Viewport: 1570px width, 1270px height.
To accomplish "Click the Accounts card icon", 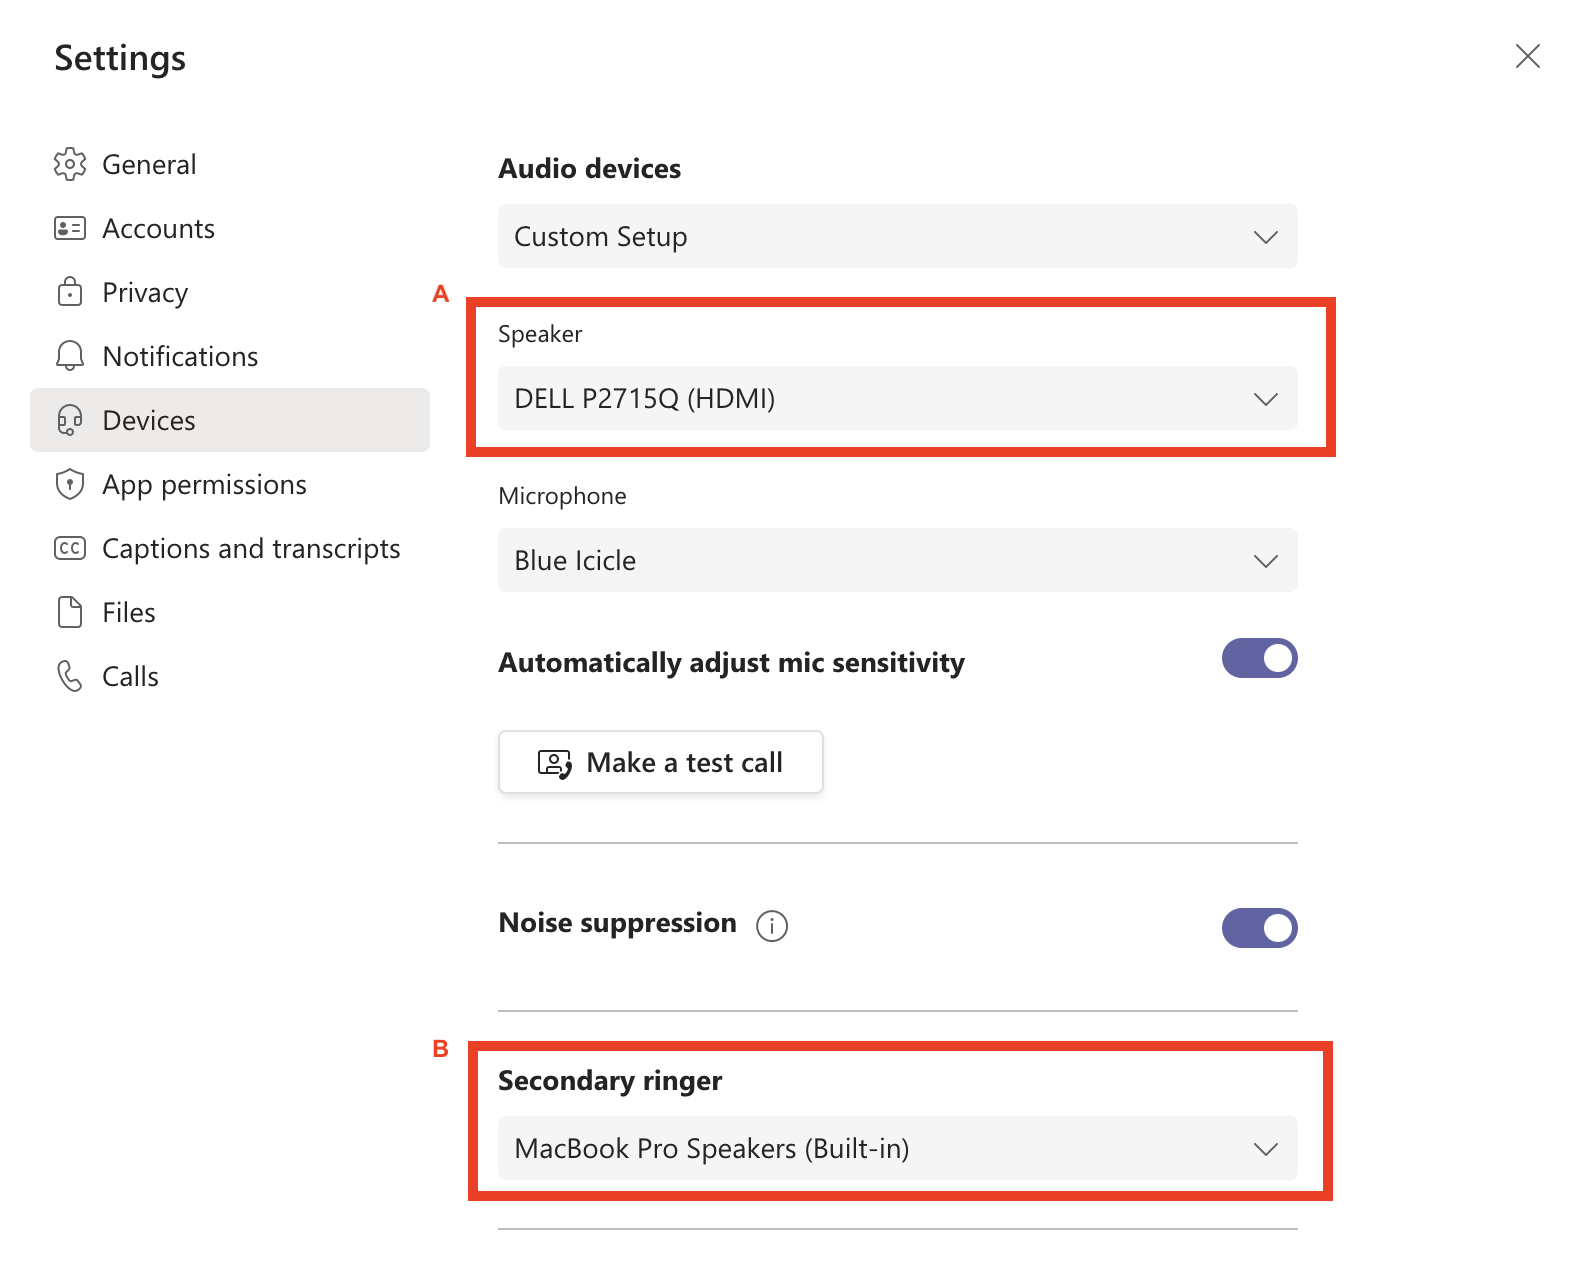I will [x=70, y=228].
